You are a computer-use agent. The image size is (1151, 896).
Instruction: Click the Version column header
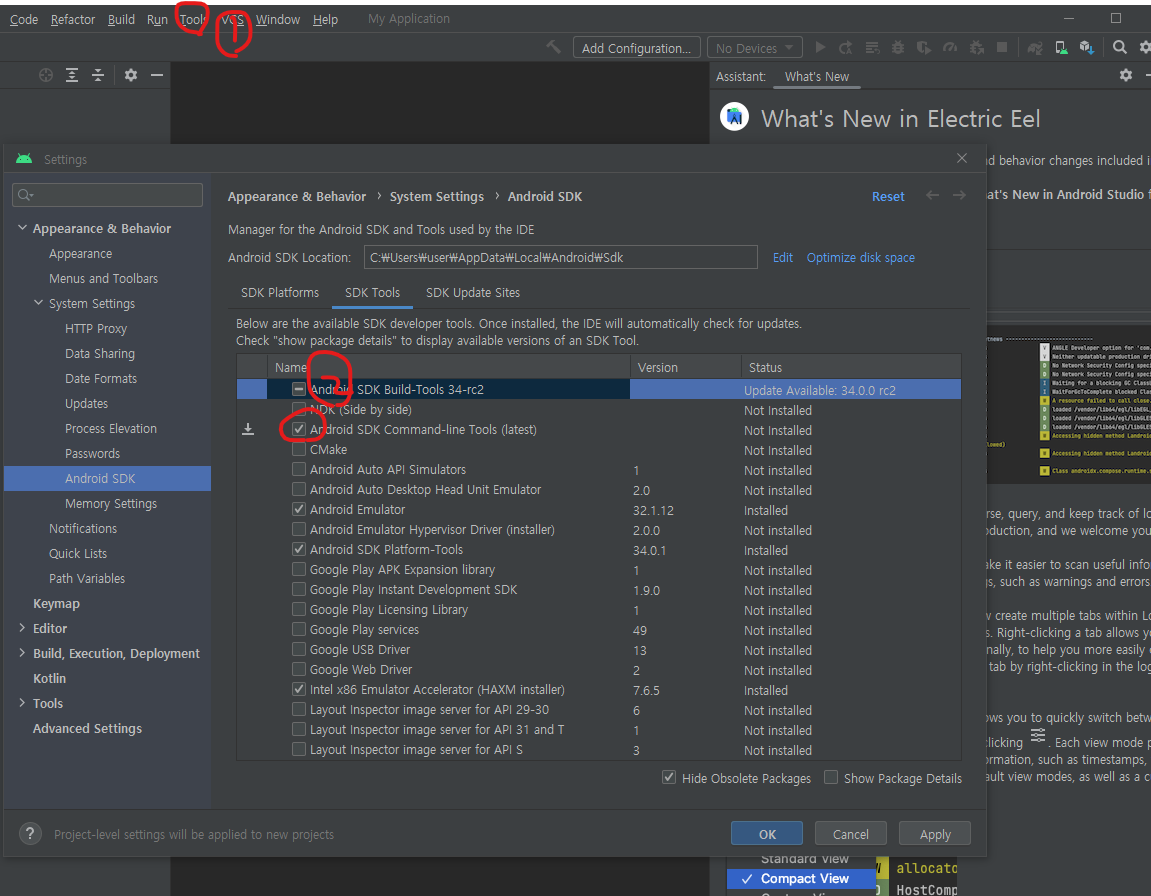click(686, 367)
